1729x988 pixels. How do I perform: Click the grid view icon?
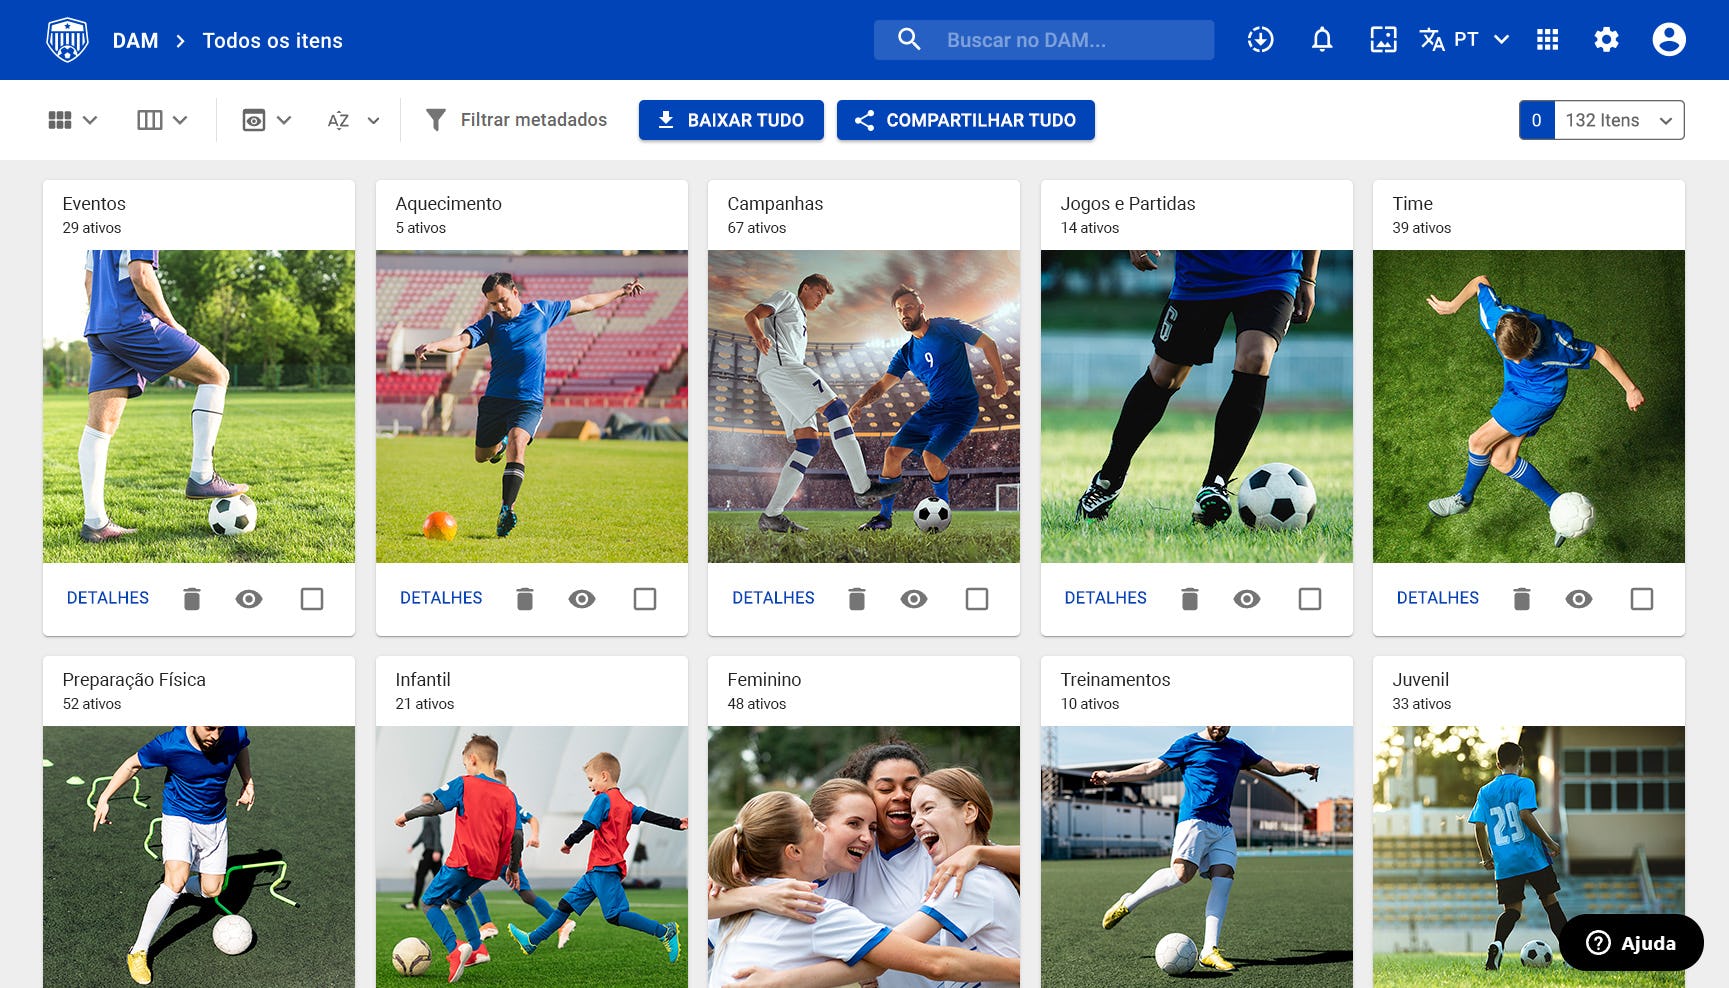click(60, 120)
